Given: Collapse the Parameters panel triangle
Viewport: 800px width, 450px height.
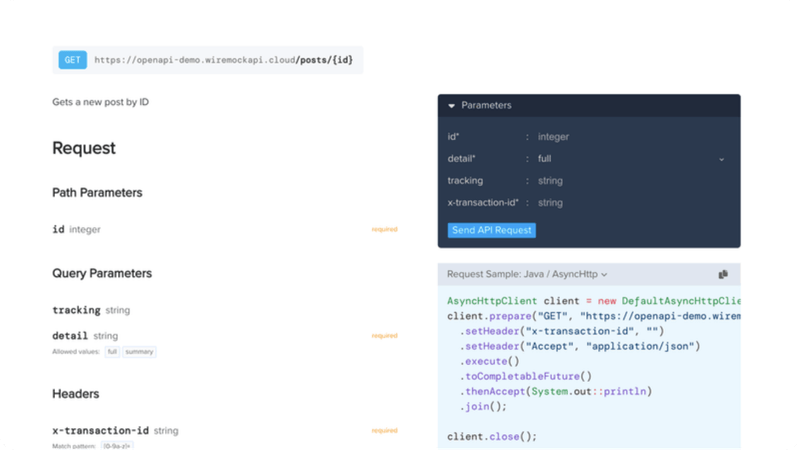Looking at the screenshot, I should pos(452,106).
